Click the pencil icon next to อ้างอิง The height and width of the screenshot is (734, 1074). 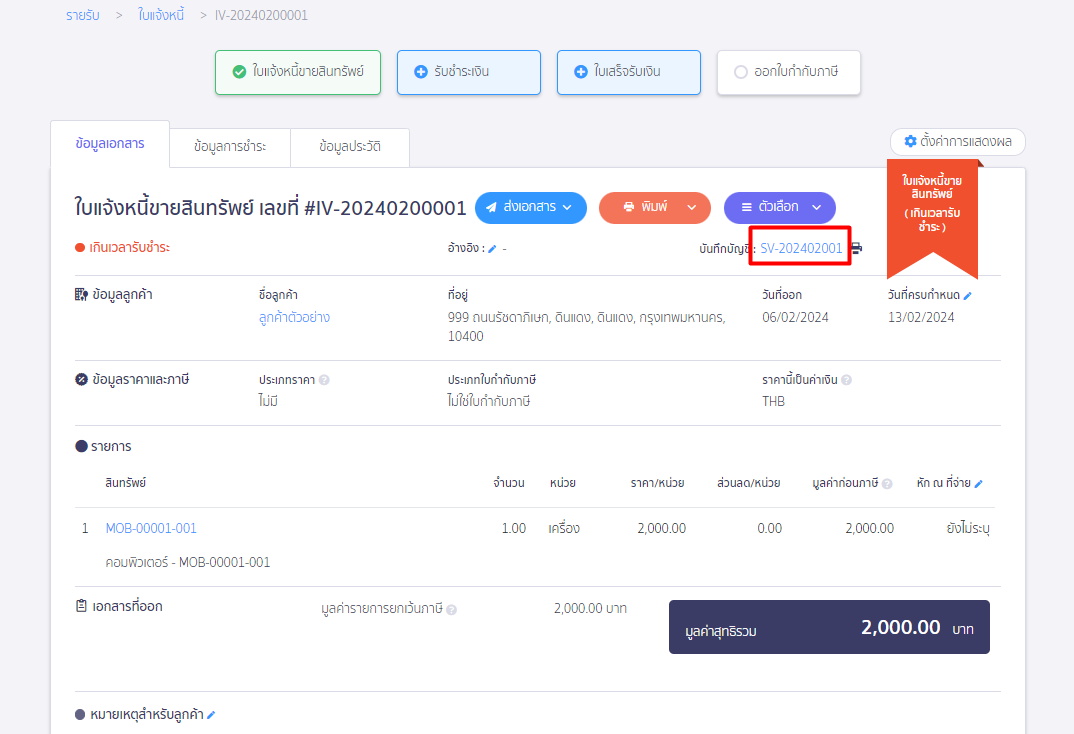[x=492, y=249]
